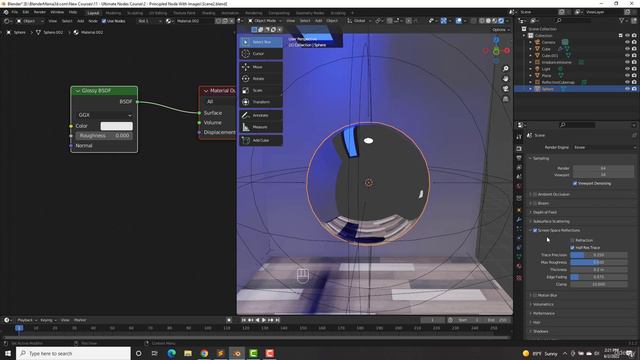Open World properties tab icon
The image size is (640, 360).
(x=519, y=187)
